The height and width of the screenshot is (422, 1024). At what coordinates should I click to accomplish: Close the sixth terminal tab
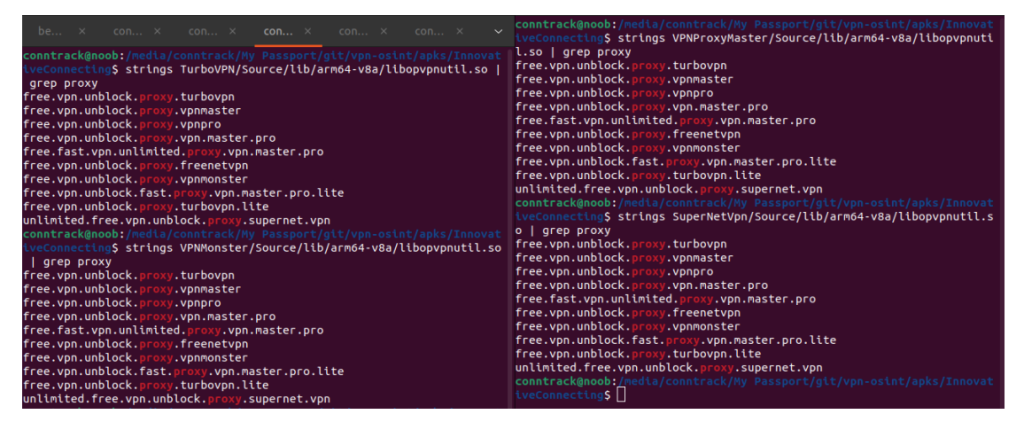pyautogui.click(x=460, y=31)
